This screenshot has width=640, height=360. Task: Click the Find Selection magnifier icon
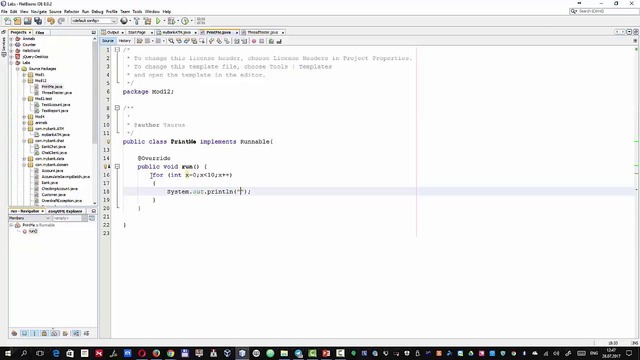171,41
